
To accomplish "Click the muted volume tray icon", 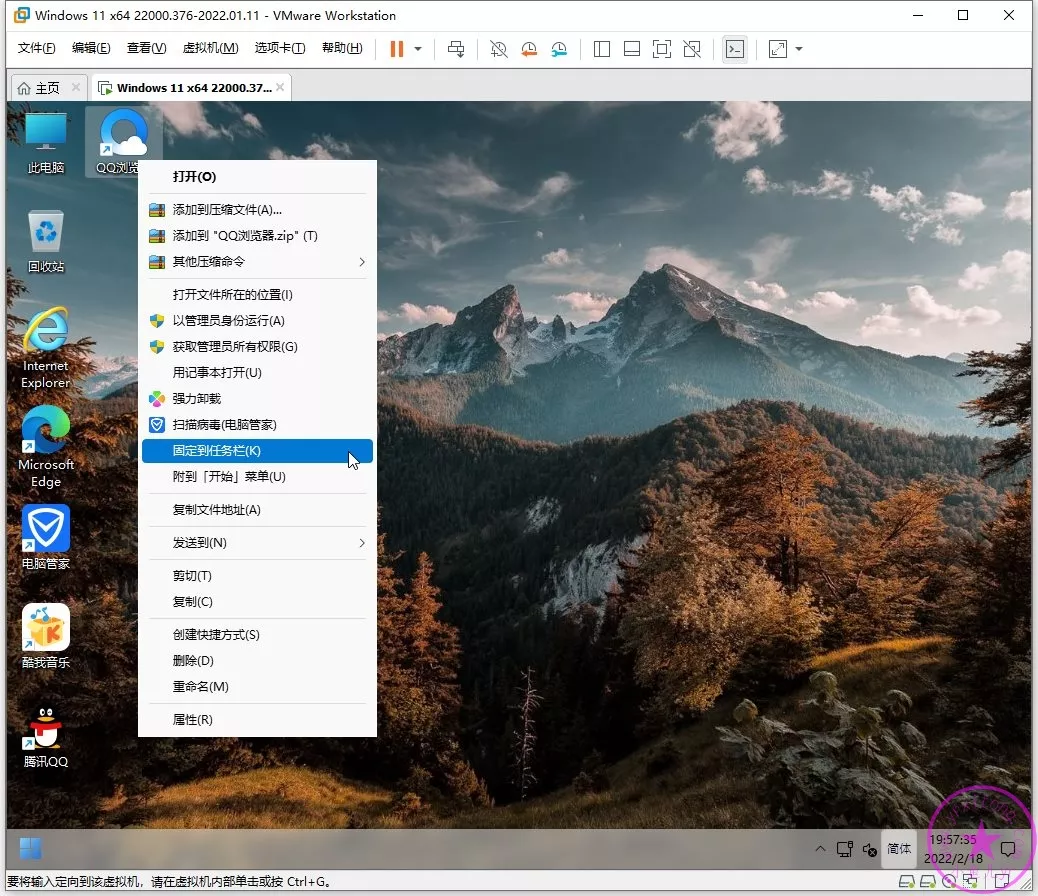I will (869, 849).
